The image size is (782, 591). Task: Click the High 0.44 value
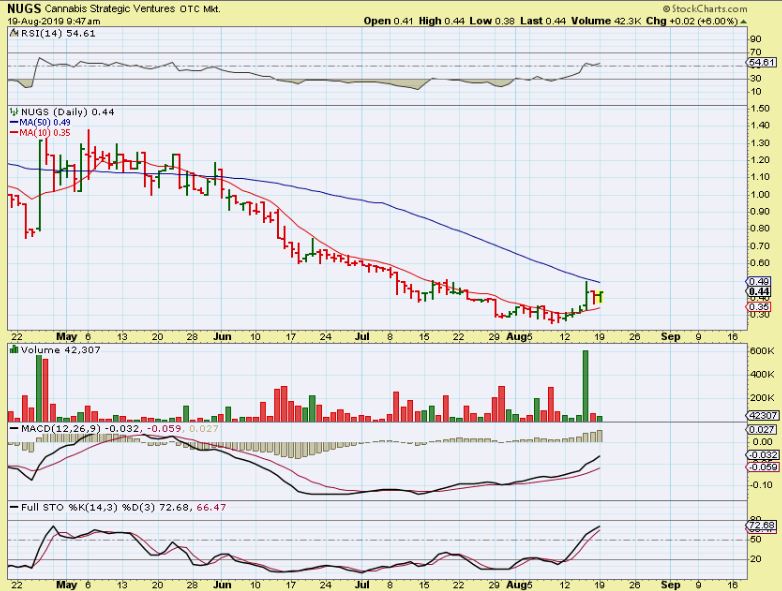[441, 21]
